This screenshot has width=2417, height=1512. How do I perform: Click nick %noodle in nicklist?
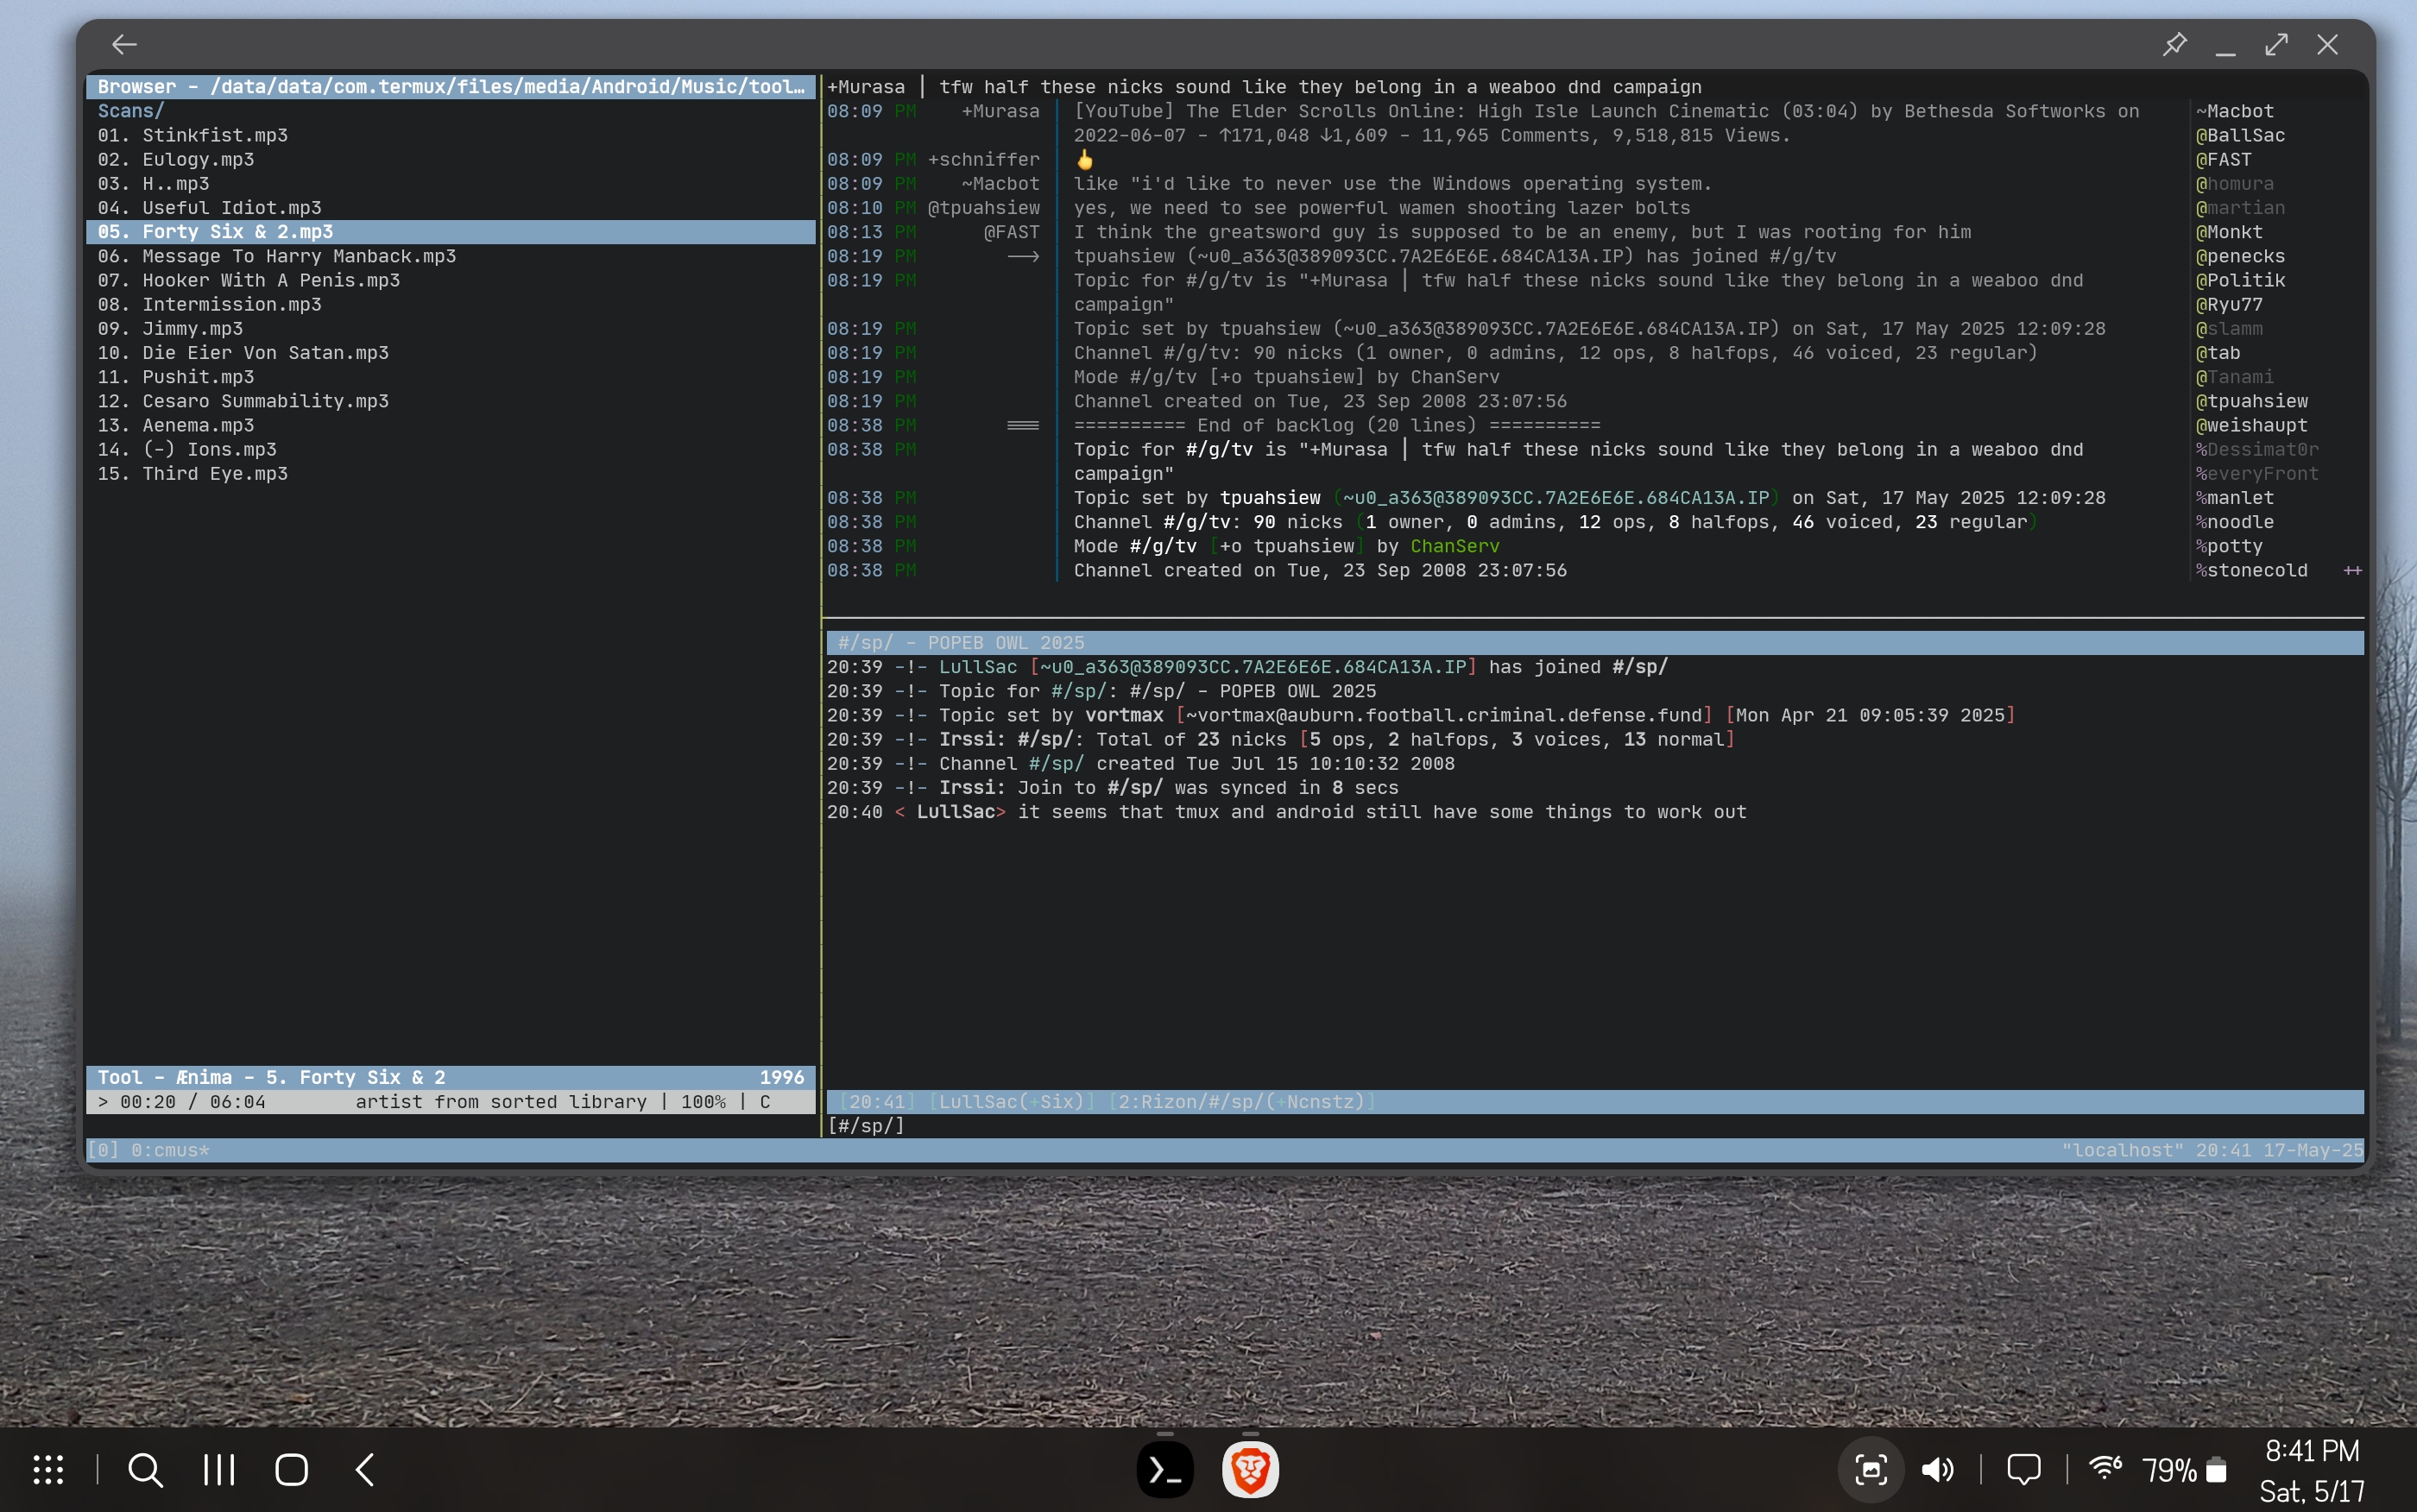point(2234,522)
